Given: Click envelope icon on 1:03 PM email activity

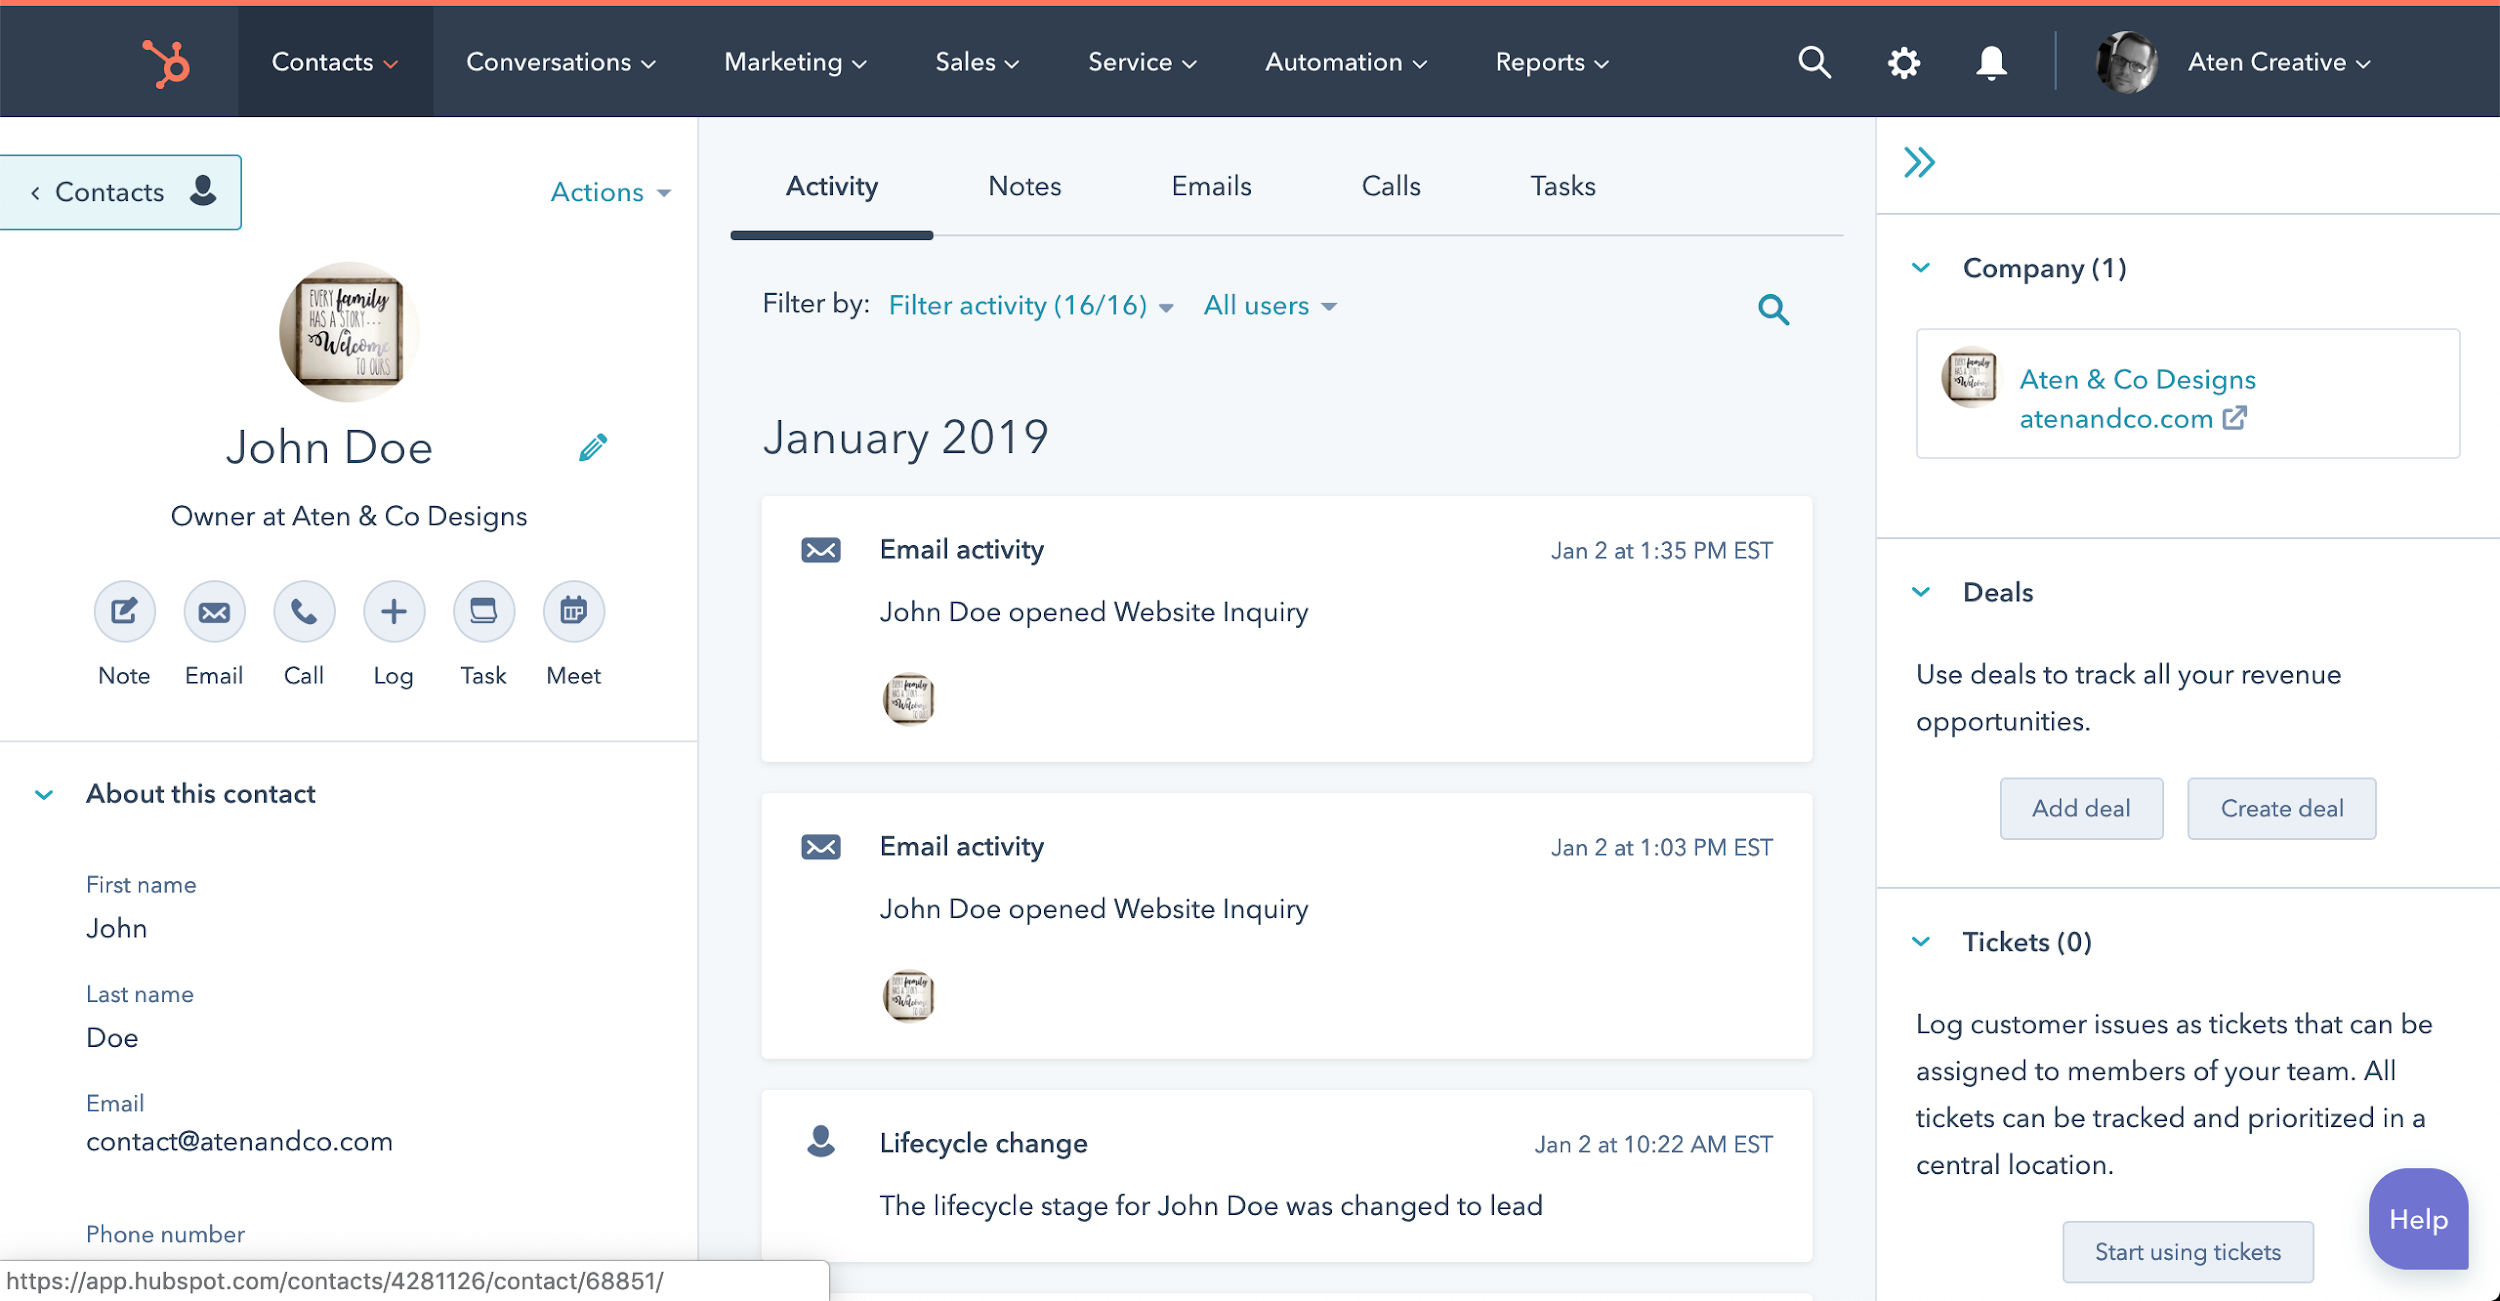Looking at the screenshot, I should click(821, 847).
